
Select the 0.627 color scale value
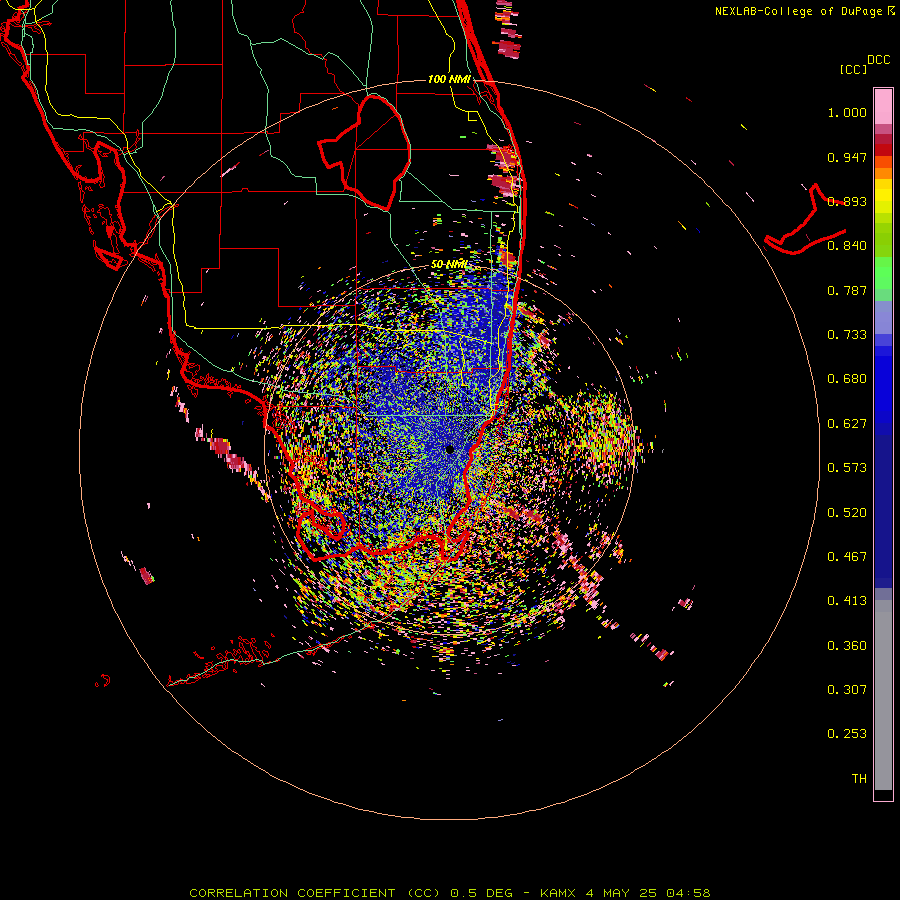point(847,424)
